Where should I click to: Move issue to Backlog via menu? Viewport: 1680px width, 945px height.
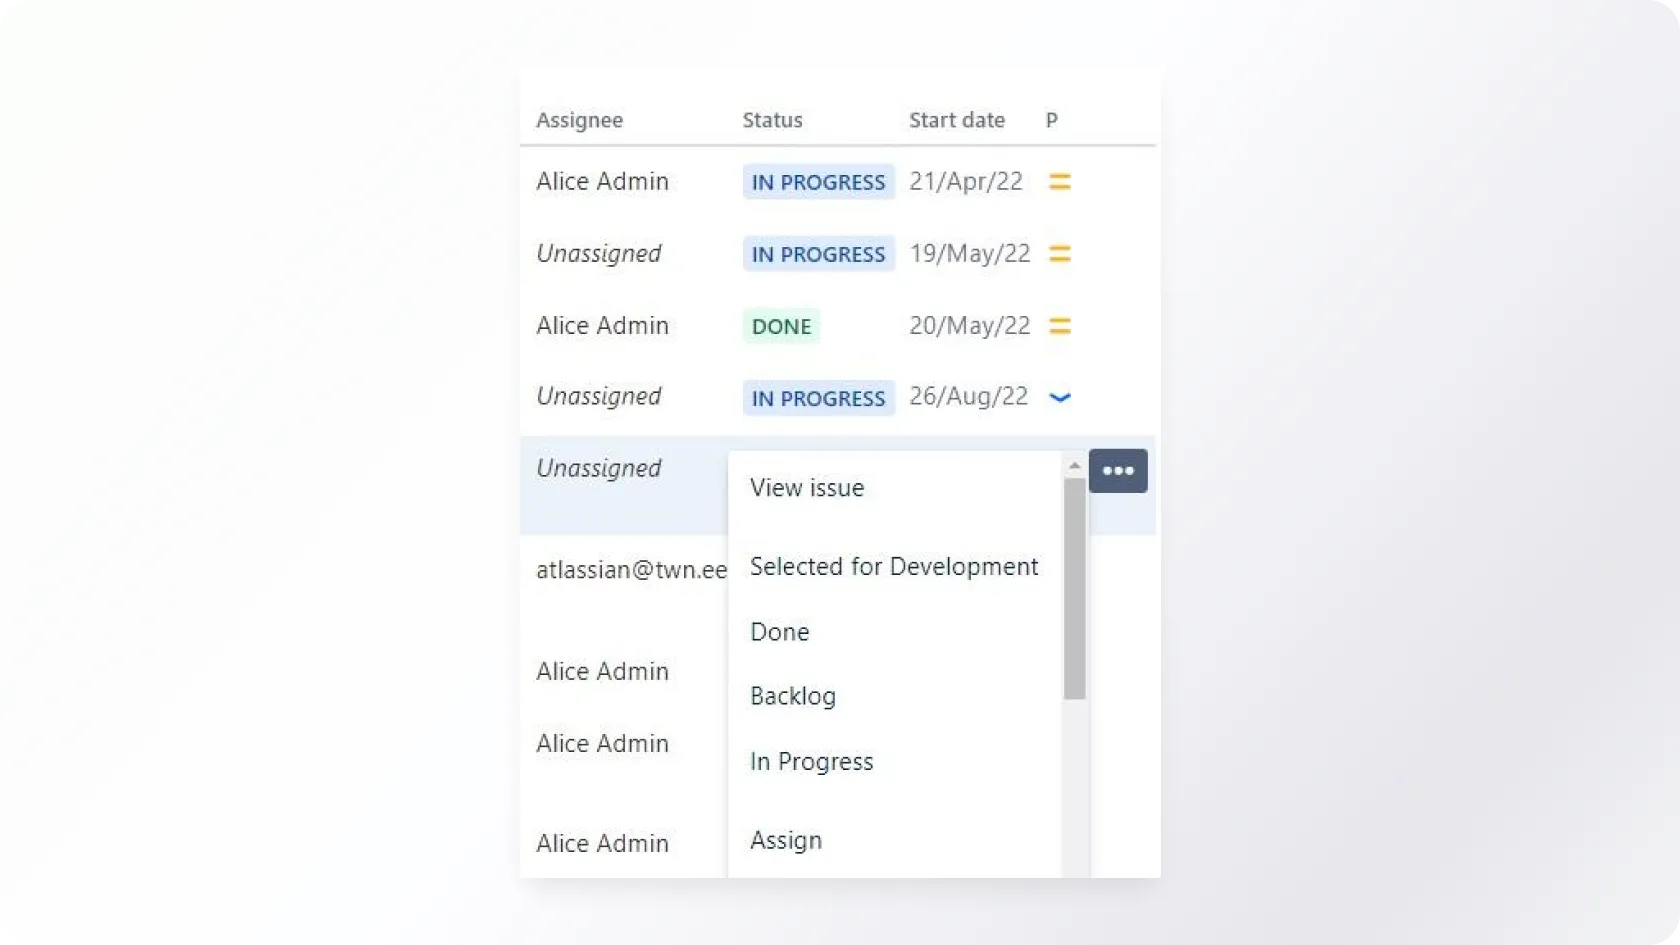click(793, 696)
